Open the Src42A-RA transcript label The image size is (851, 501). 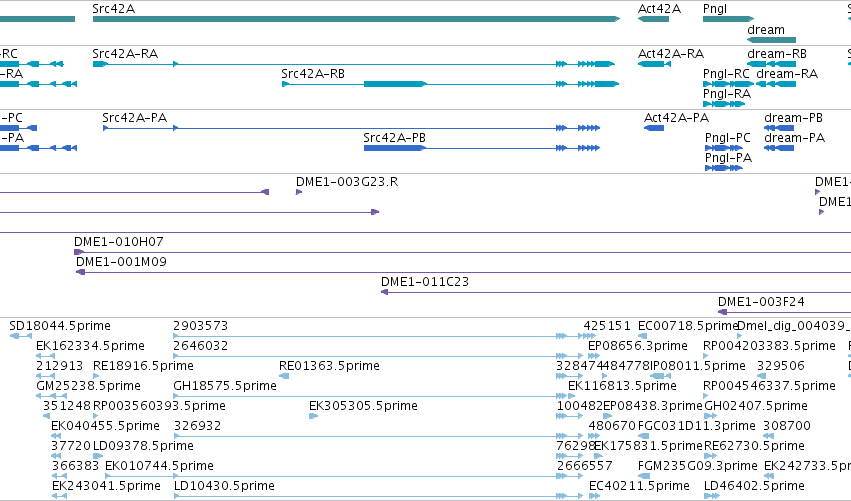click(x=125, y=54)
